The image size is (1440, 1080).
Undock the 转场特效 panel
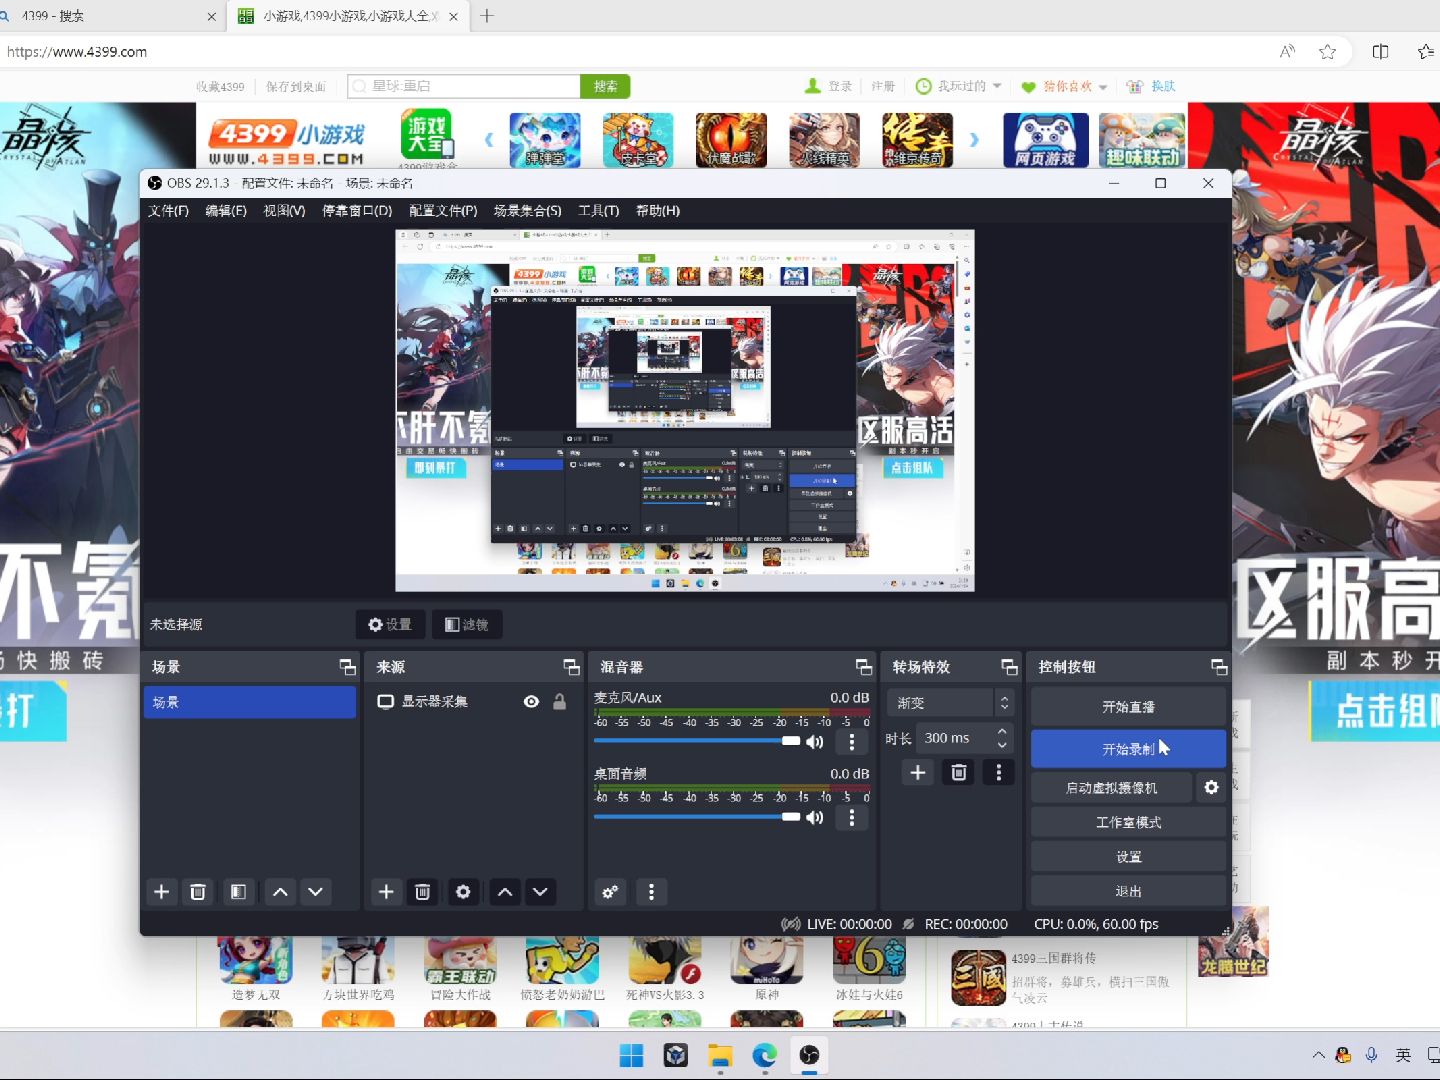pyautogui.click(x=1009, y=667)
